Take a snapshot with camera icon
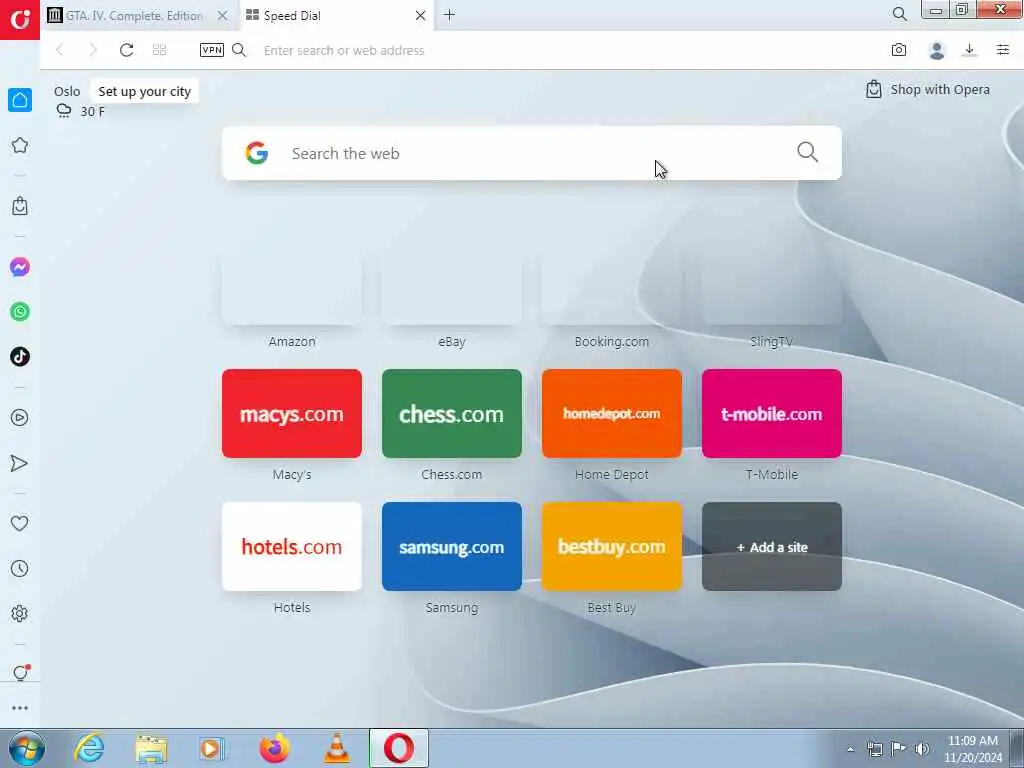This screenshot has height=768, width=1024. pos(899,50)
